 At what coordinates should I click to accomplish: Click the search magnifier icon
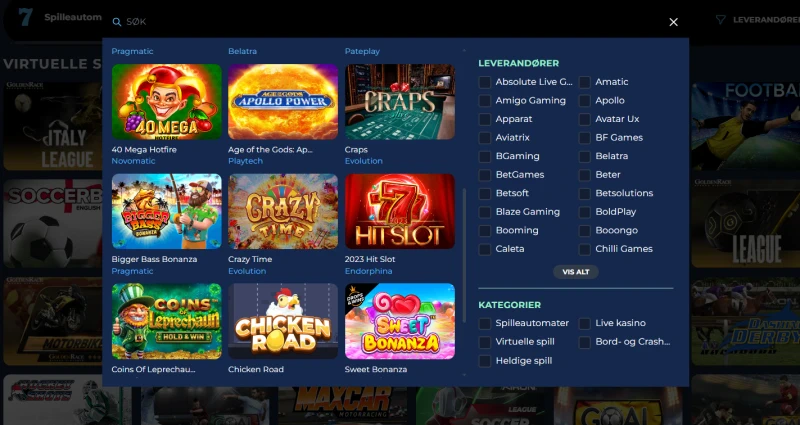117,22
